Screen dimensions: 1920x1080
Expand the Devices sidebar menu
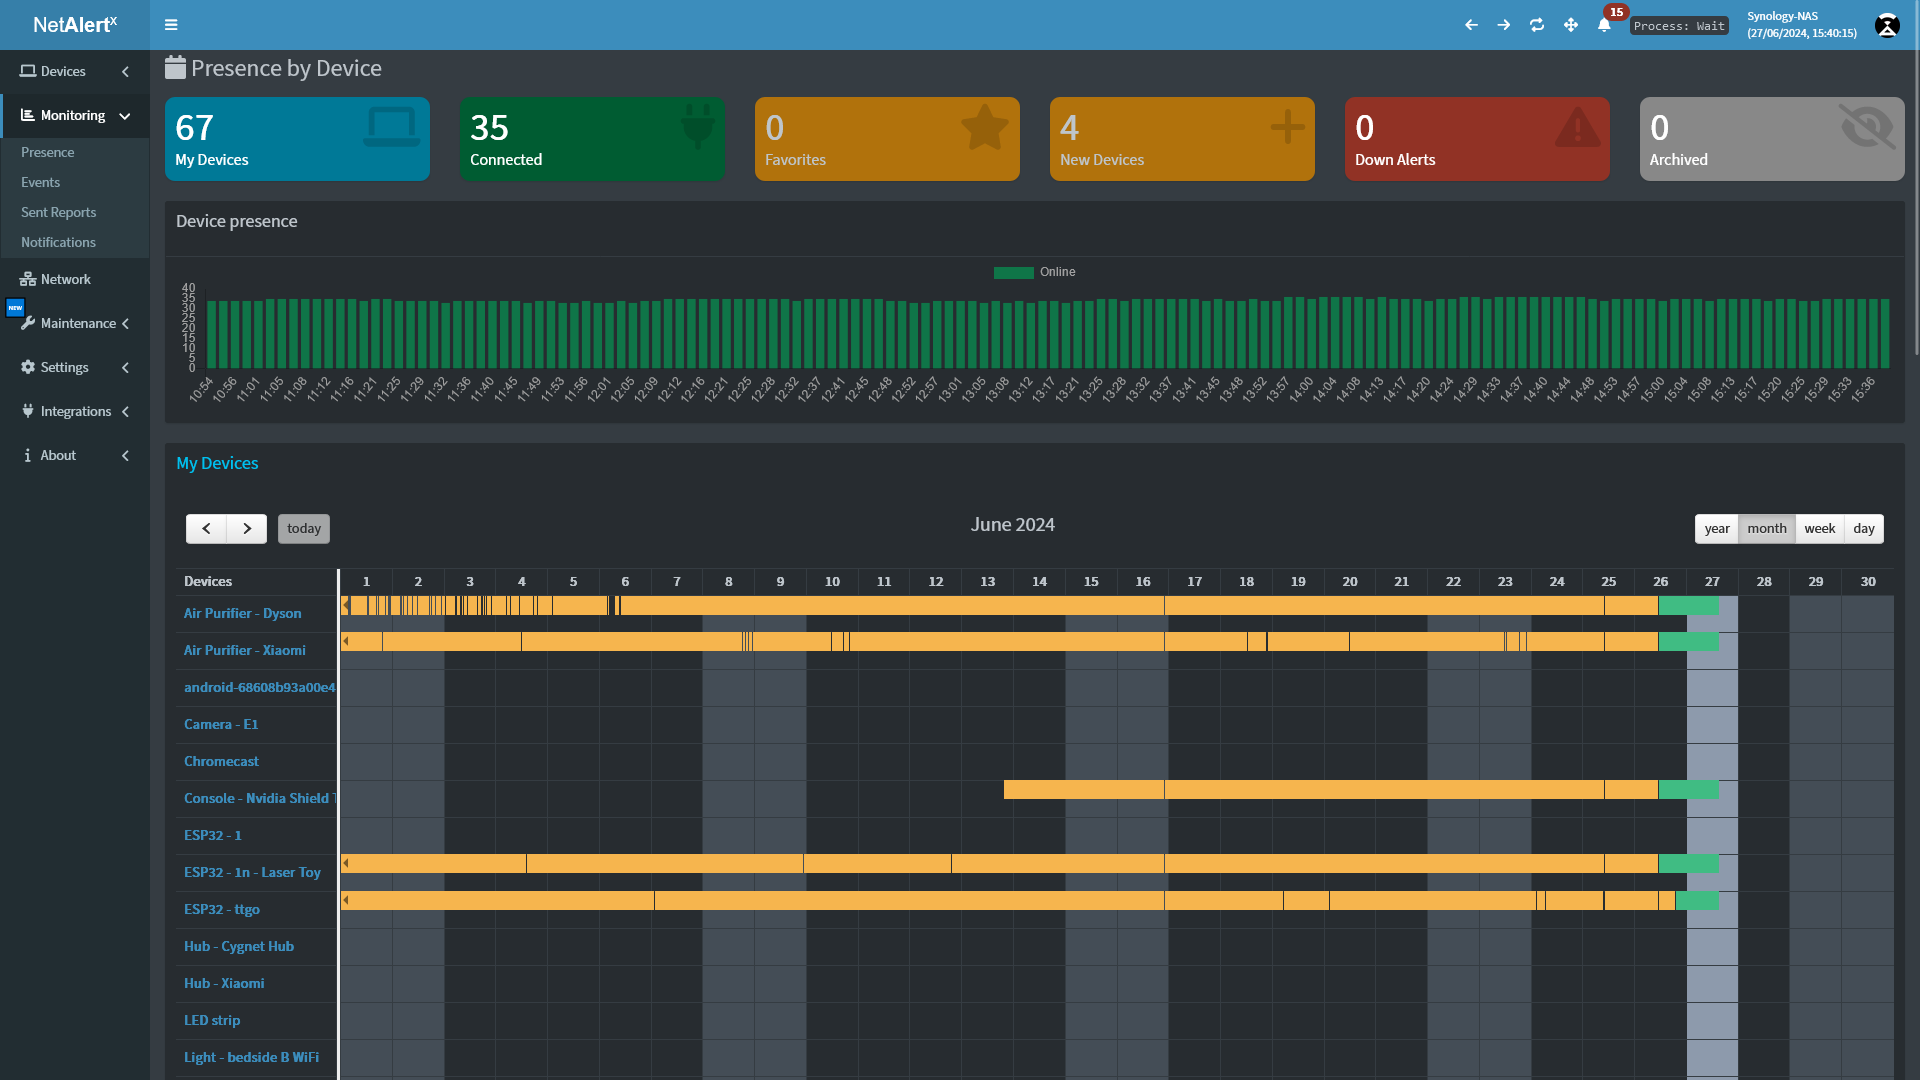pos(75,71)
